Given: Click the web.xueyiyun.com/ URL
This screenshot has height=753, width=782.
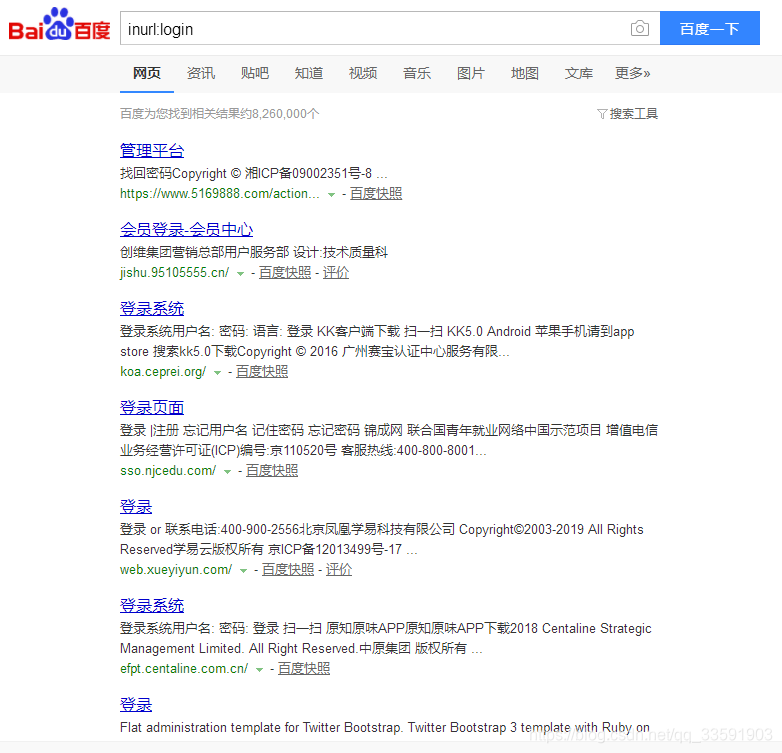Looking at the screenshot, I should click(176, 569).
